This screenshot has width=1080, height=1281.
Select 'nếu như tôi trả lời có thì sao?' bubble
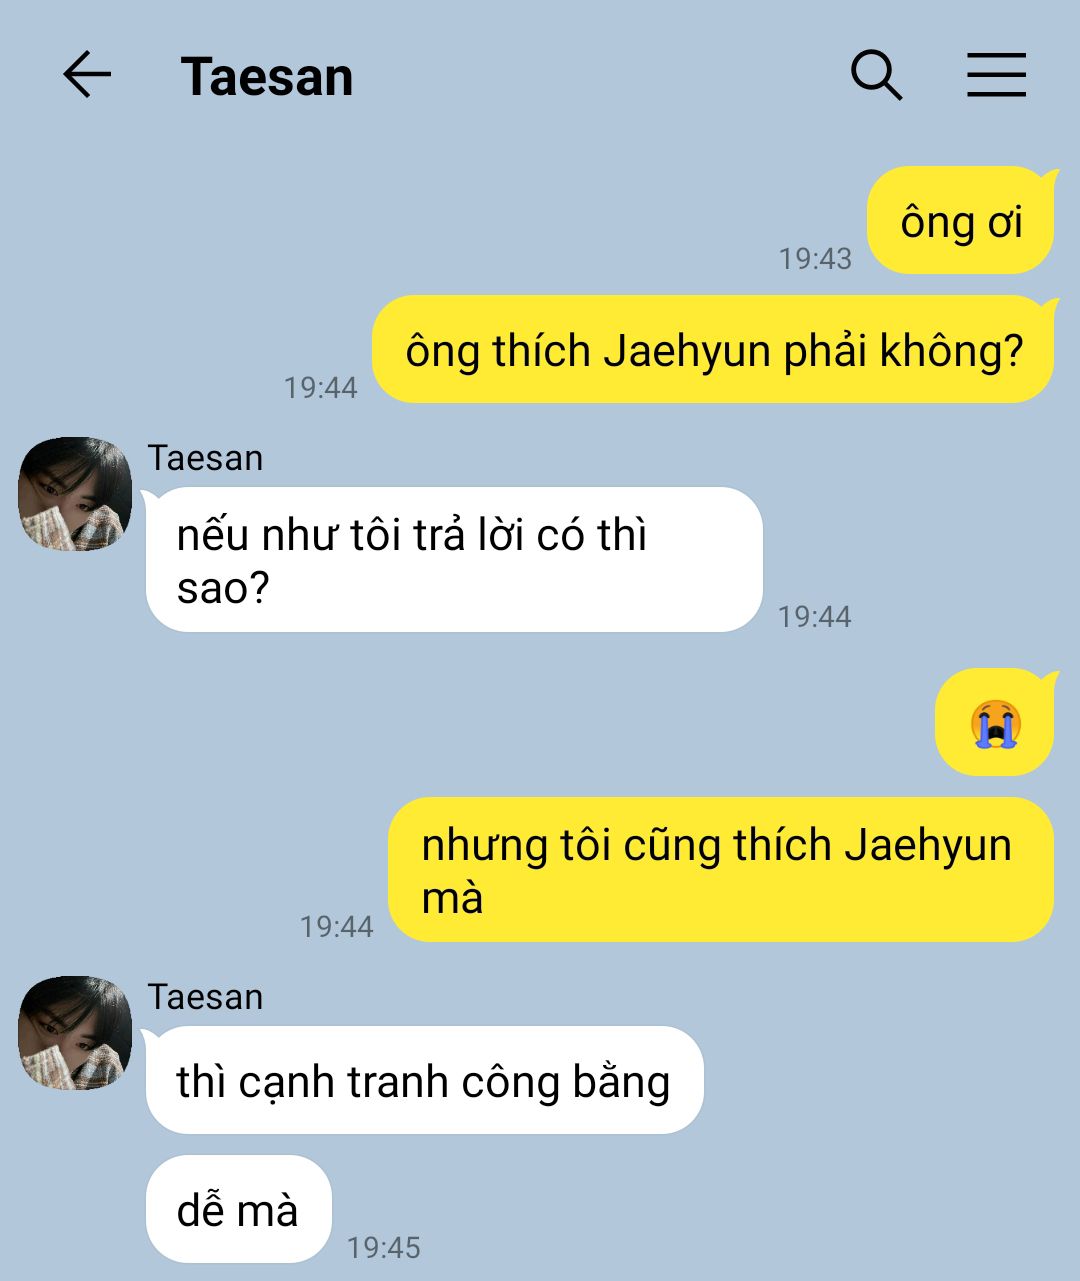pyautogui.click(x=454, y=560)
